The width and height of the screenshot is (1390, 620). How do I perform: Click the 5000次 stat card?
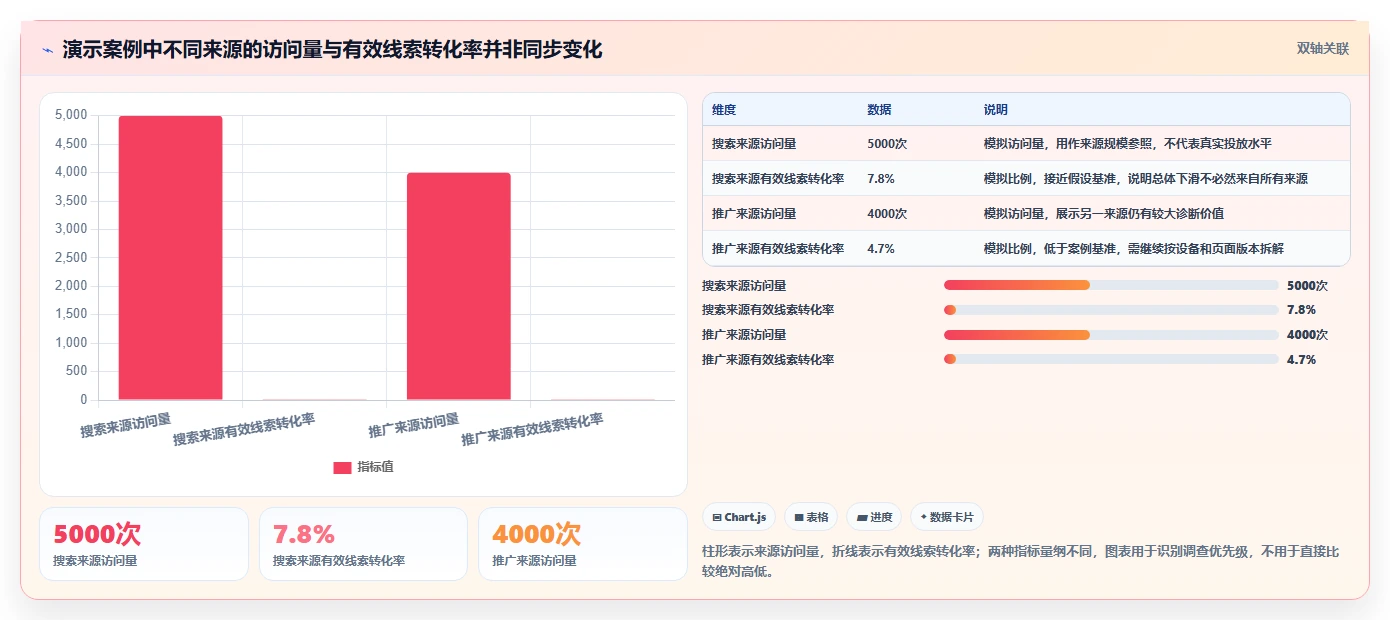[x=144, y=544]
